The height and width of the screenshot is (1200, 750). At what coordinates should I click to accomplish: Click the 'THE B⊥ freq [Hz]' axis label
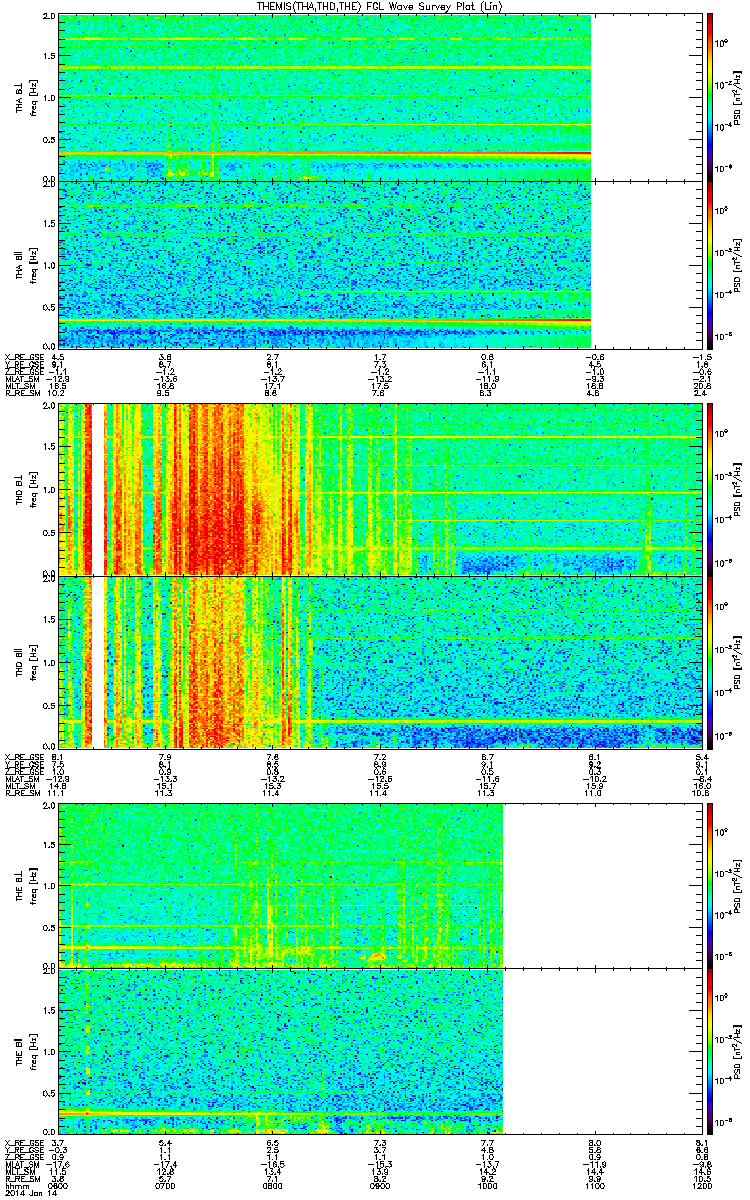[x=25, y=884]
